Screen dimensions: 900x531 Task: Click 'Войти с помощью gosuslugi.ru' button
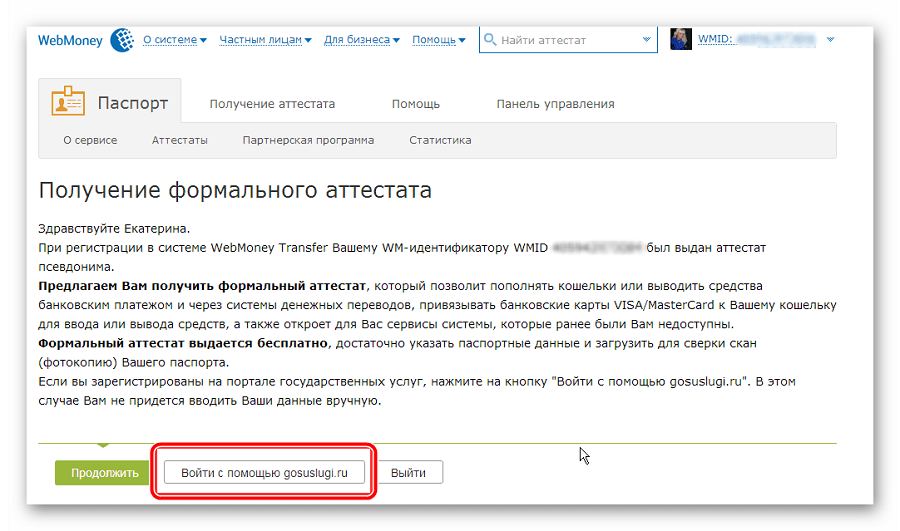tap(265, 473)
